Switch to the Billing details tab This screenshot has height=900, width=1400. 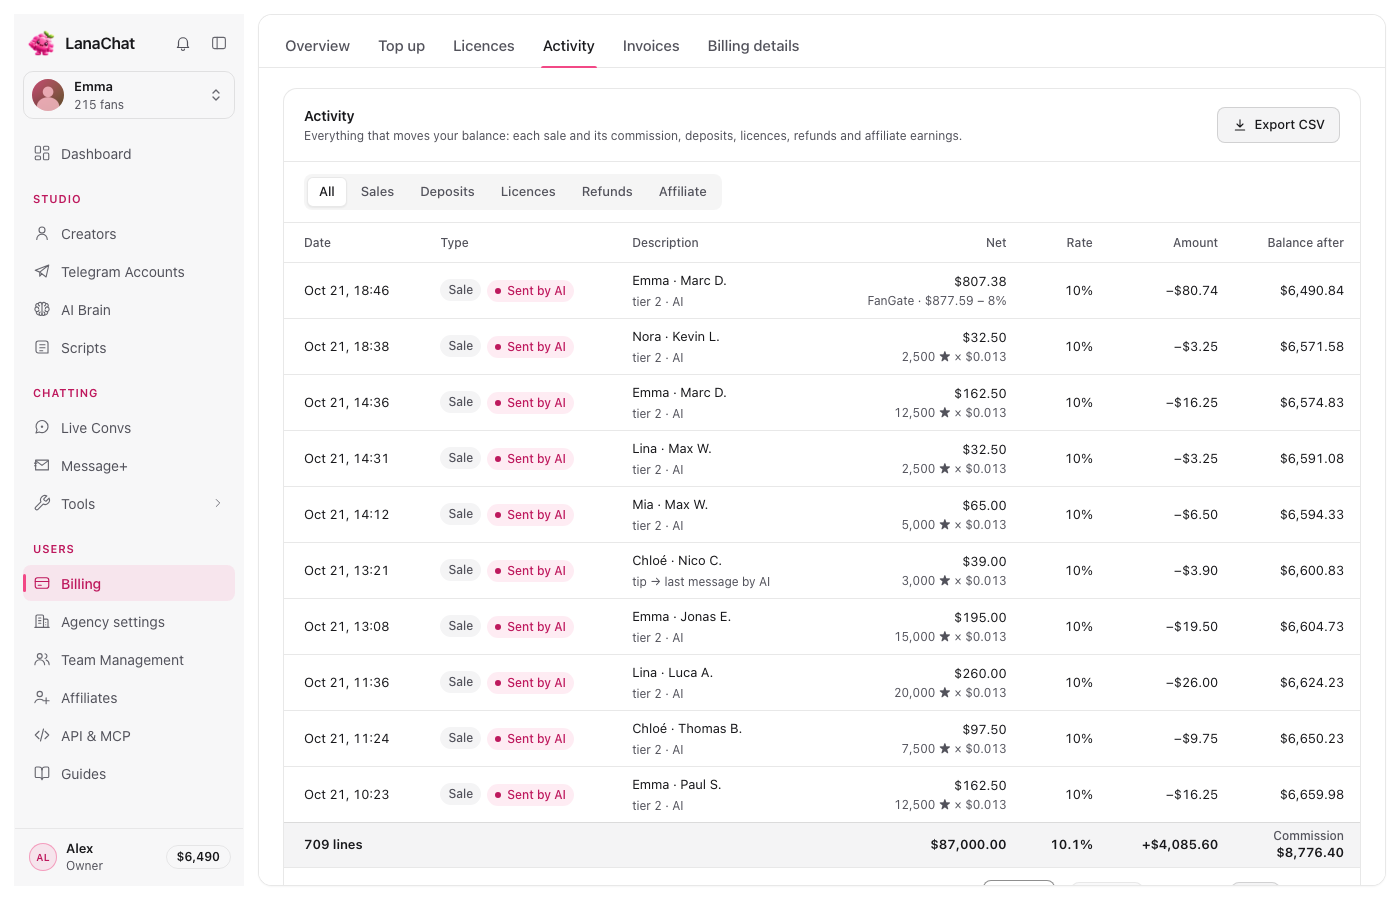pyautogui.click(x=753, y=46)
